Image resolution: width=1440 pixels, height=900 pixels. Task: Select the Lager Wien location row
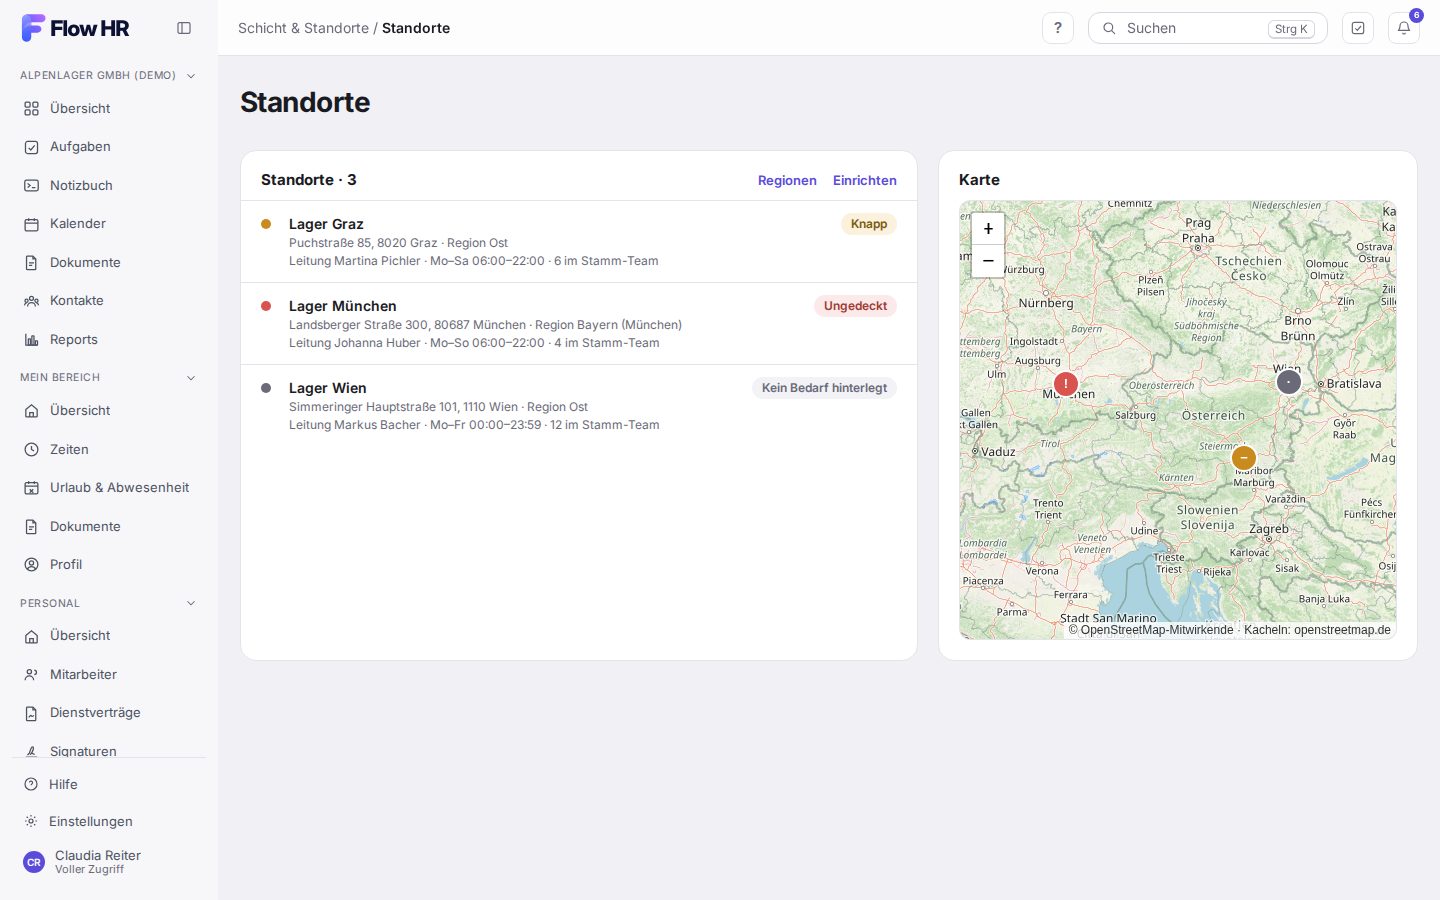(x=579, y=406)
